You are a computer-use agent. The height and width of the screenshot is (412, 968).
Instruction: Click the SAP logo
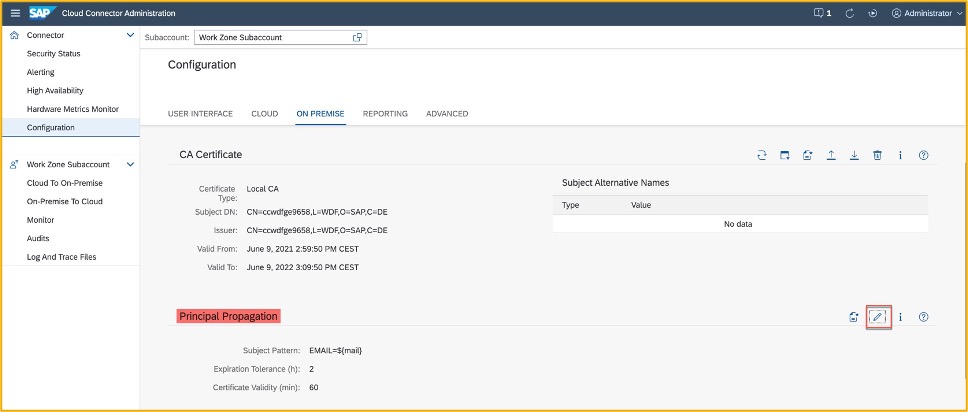click(43, 13)
